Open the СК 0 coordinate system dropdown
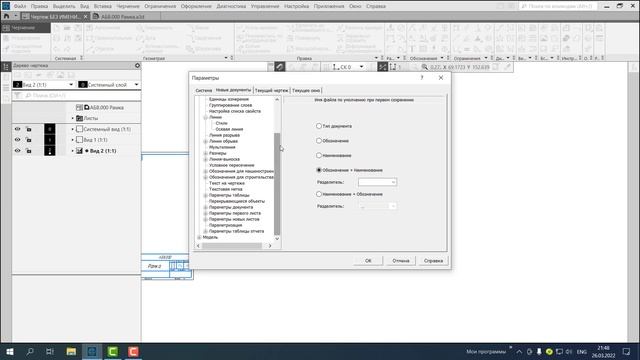The height and width of the screenshot is (360, 640). [361, 67]
